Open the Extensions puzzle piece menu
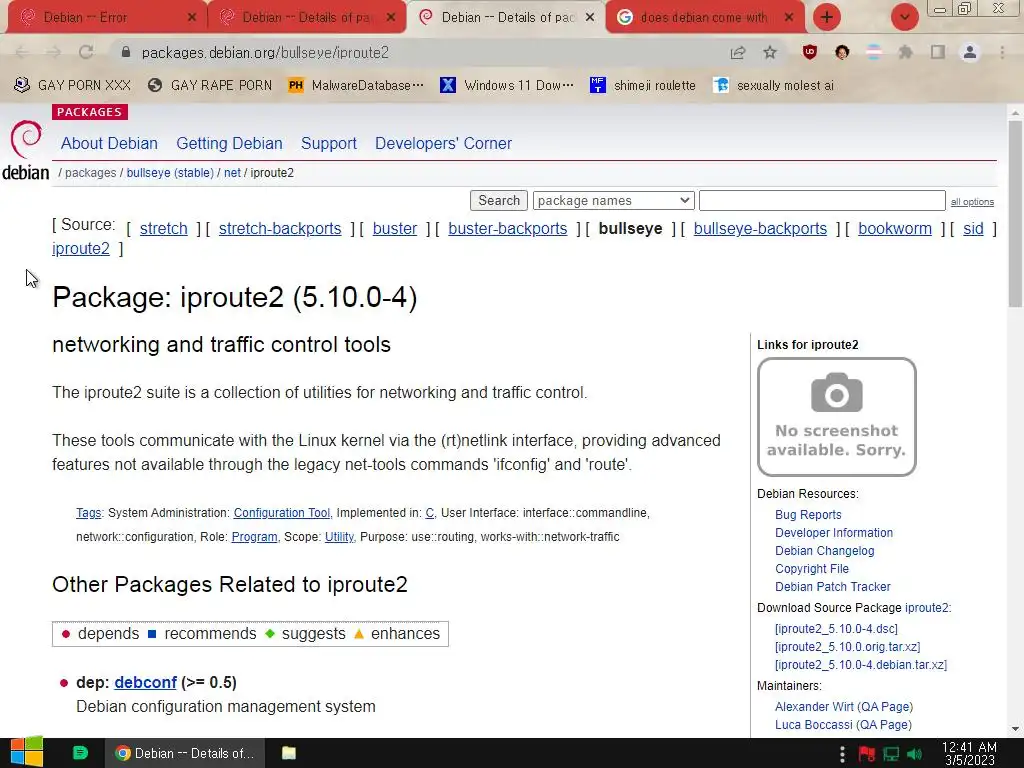The width and height of the screenshot is (1024, 768). point(905,52)
